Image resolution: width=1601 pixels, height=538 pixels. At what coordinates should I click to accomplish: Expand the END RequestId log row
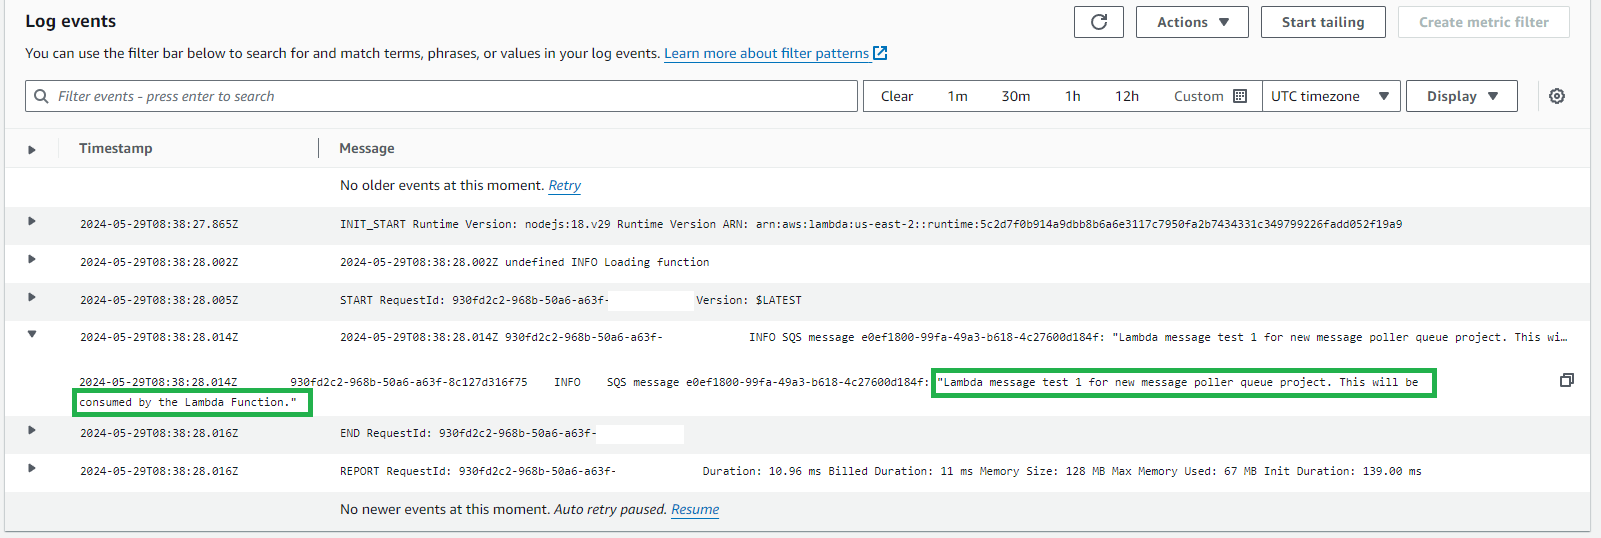pyautogui.click(x=32, y=430)
